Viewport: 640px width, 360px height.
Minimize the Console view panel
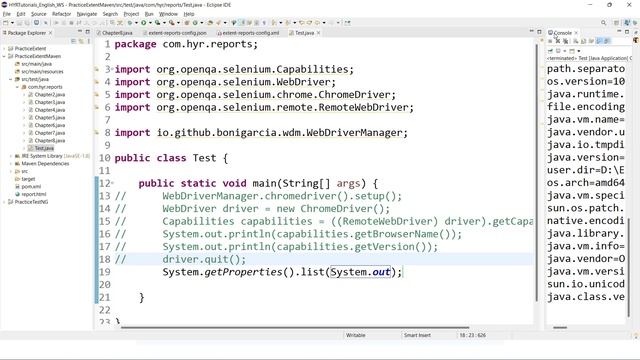pyautogui.click(x=619, y=31)
